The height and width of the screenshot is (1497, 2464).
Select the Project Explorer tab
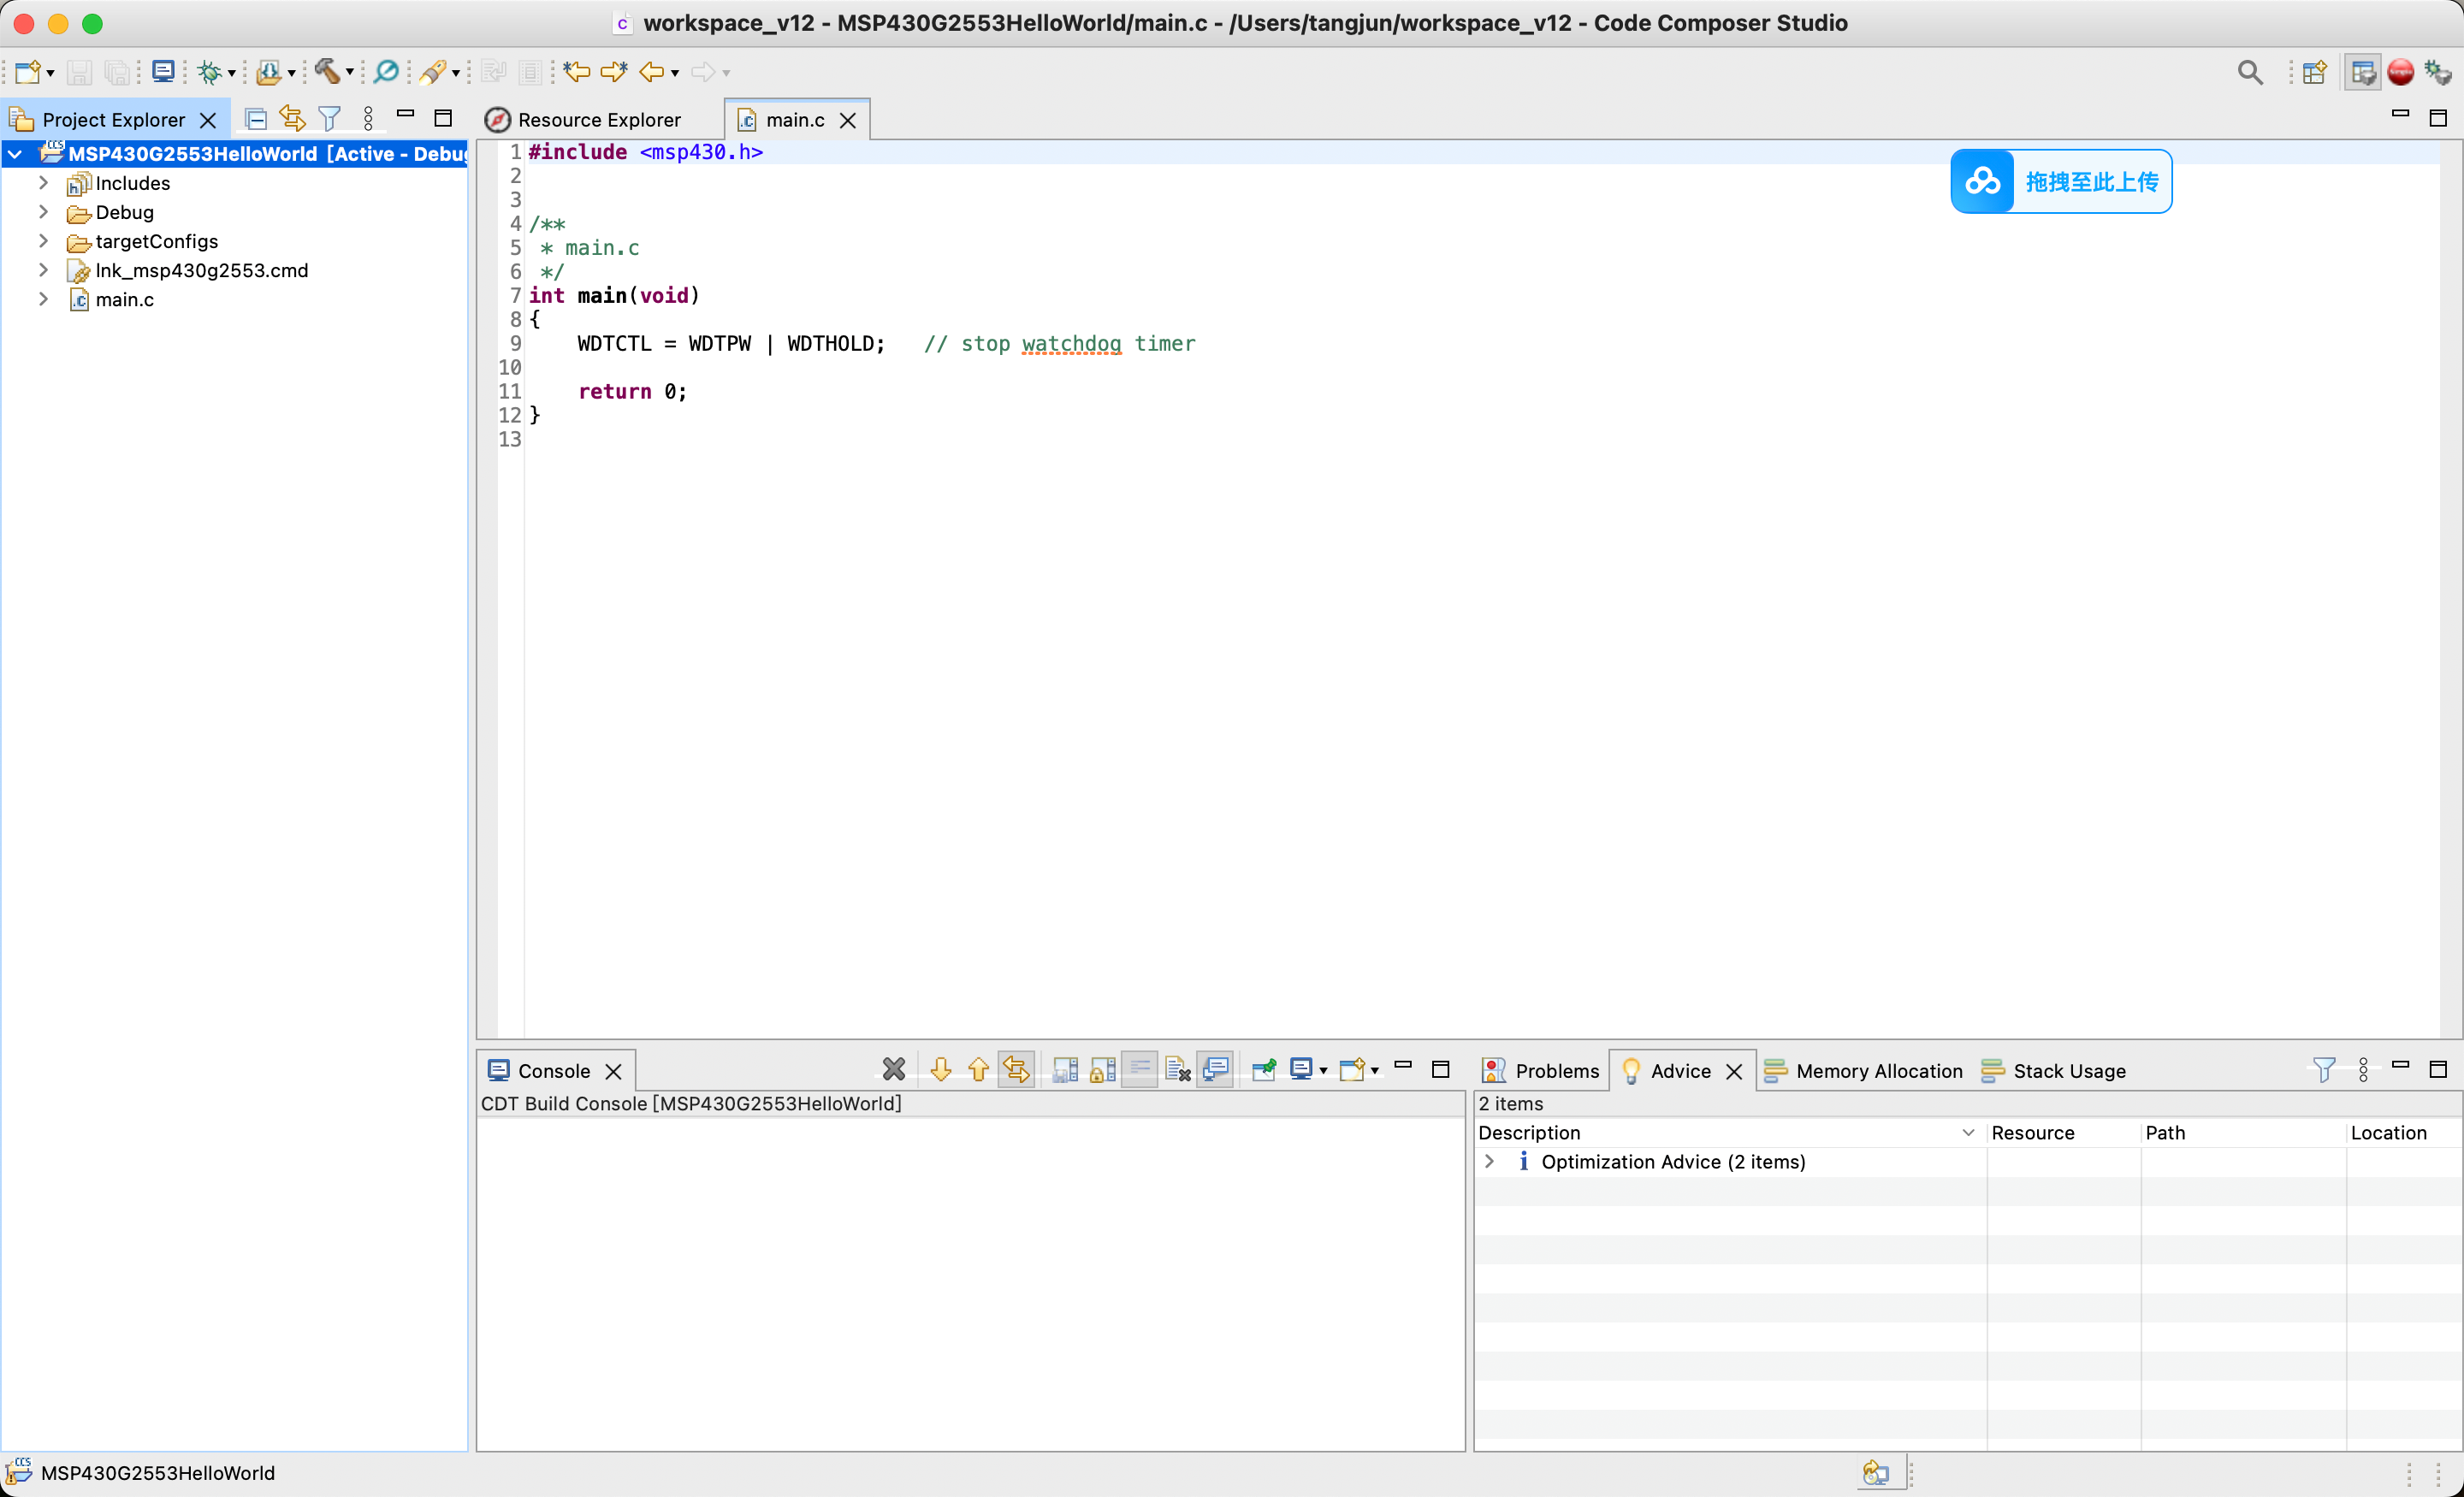[113, 120]
